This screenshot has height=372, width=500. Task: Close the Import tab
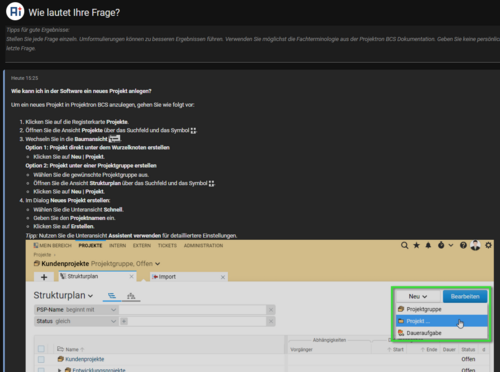tap(223, 277)
